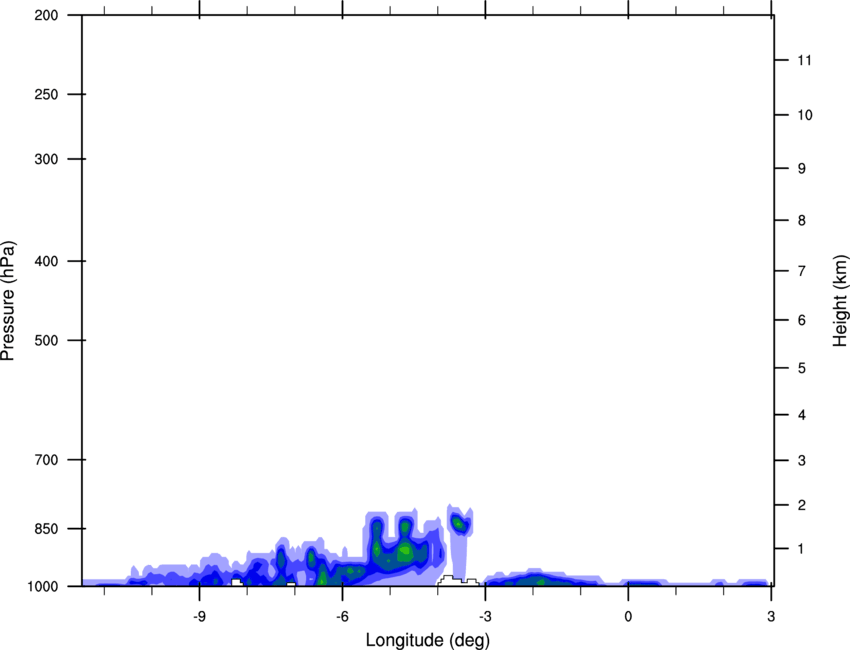Click the isolated contour blob near 850 hPa
Image resolution: width=850 pixels, height=650 pixels.
pos(460,523)
